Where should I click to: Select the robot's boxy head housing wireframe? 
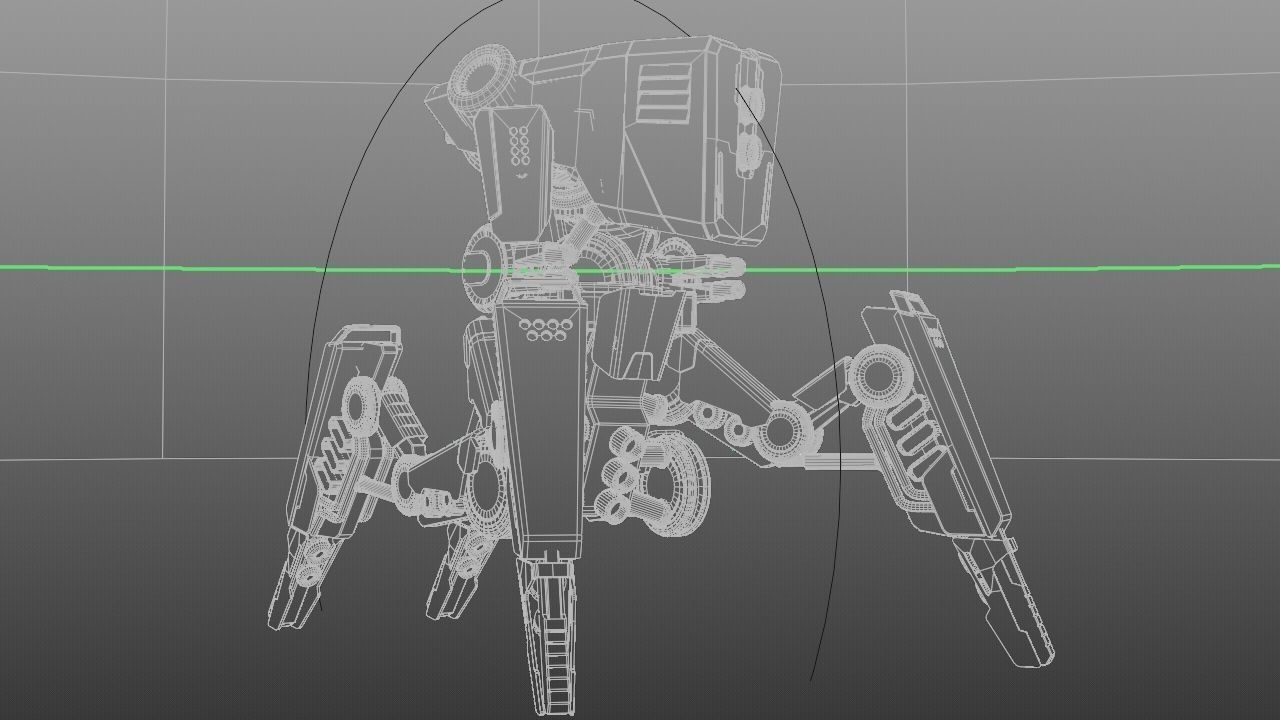click(x=650, y=140)
